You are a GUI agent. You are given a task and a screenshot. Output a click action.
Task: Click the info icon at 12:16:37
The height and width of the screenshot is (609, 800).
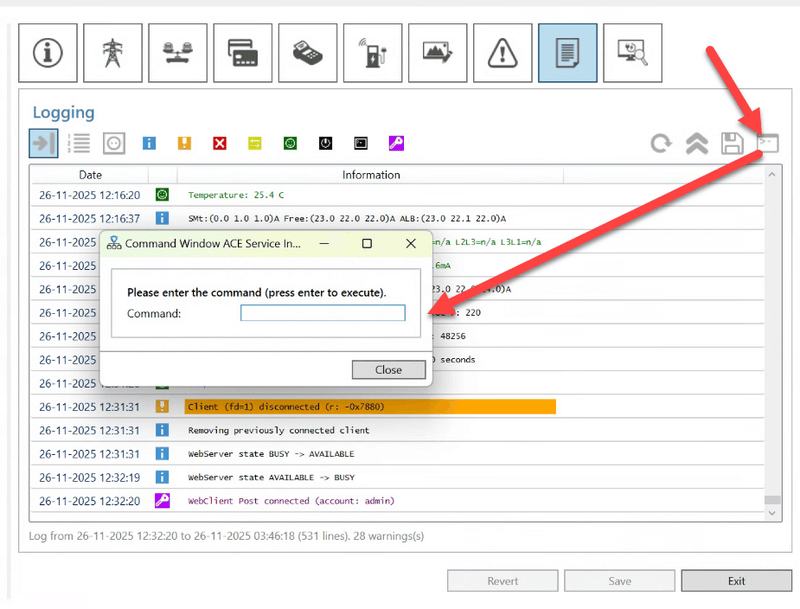[162, 218]
